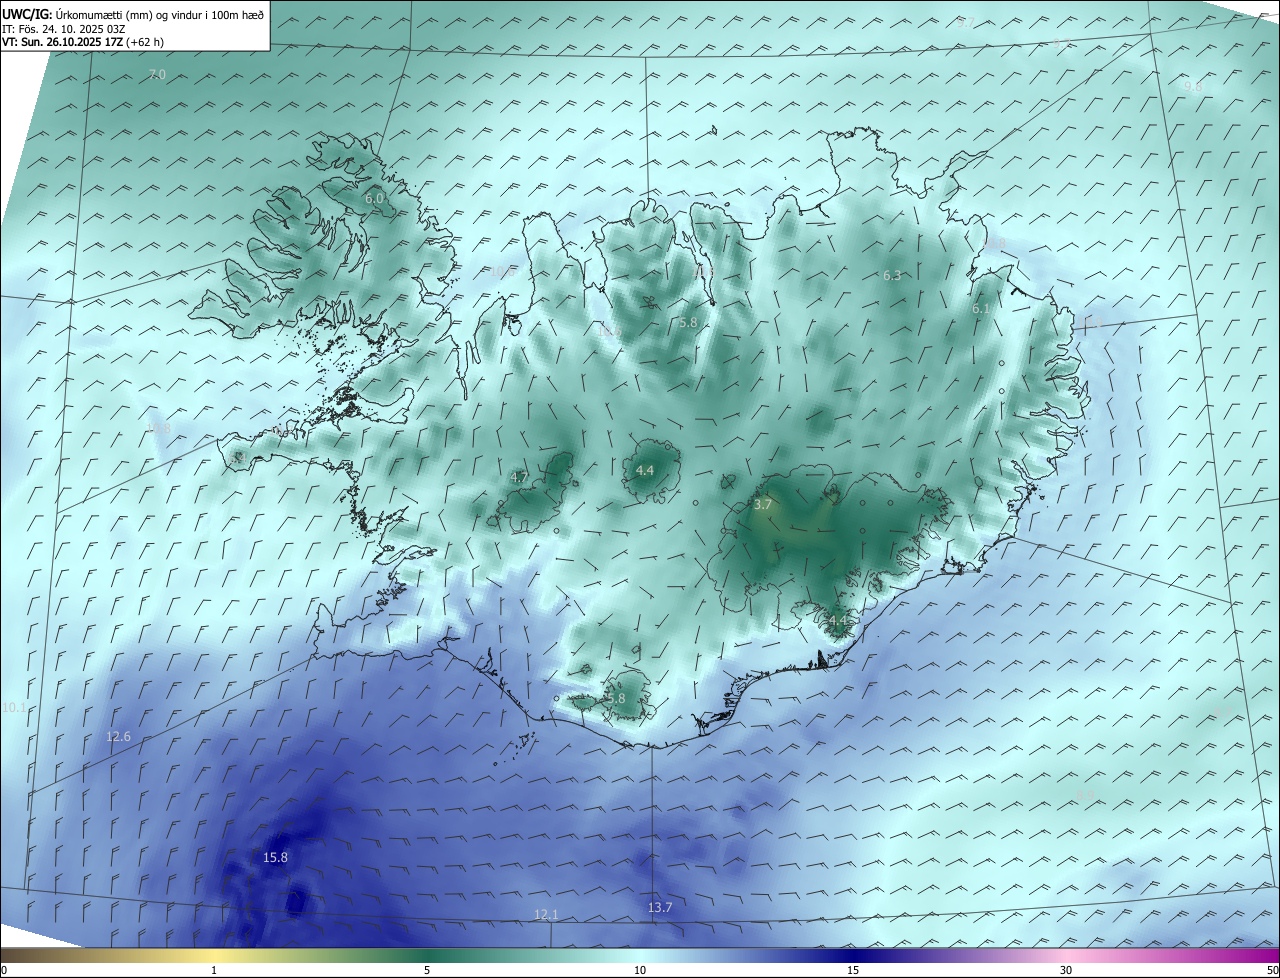Viewport: 1280px width, 978px height.
Task: Click the 0 tick on the color scale
Action: (3, 970)
